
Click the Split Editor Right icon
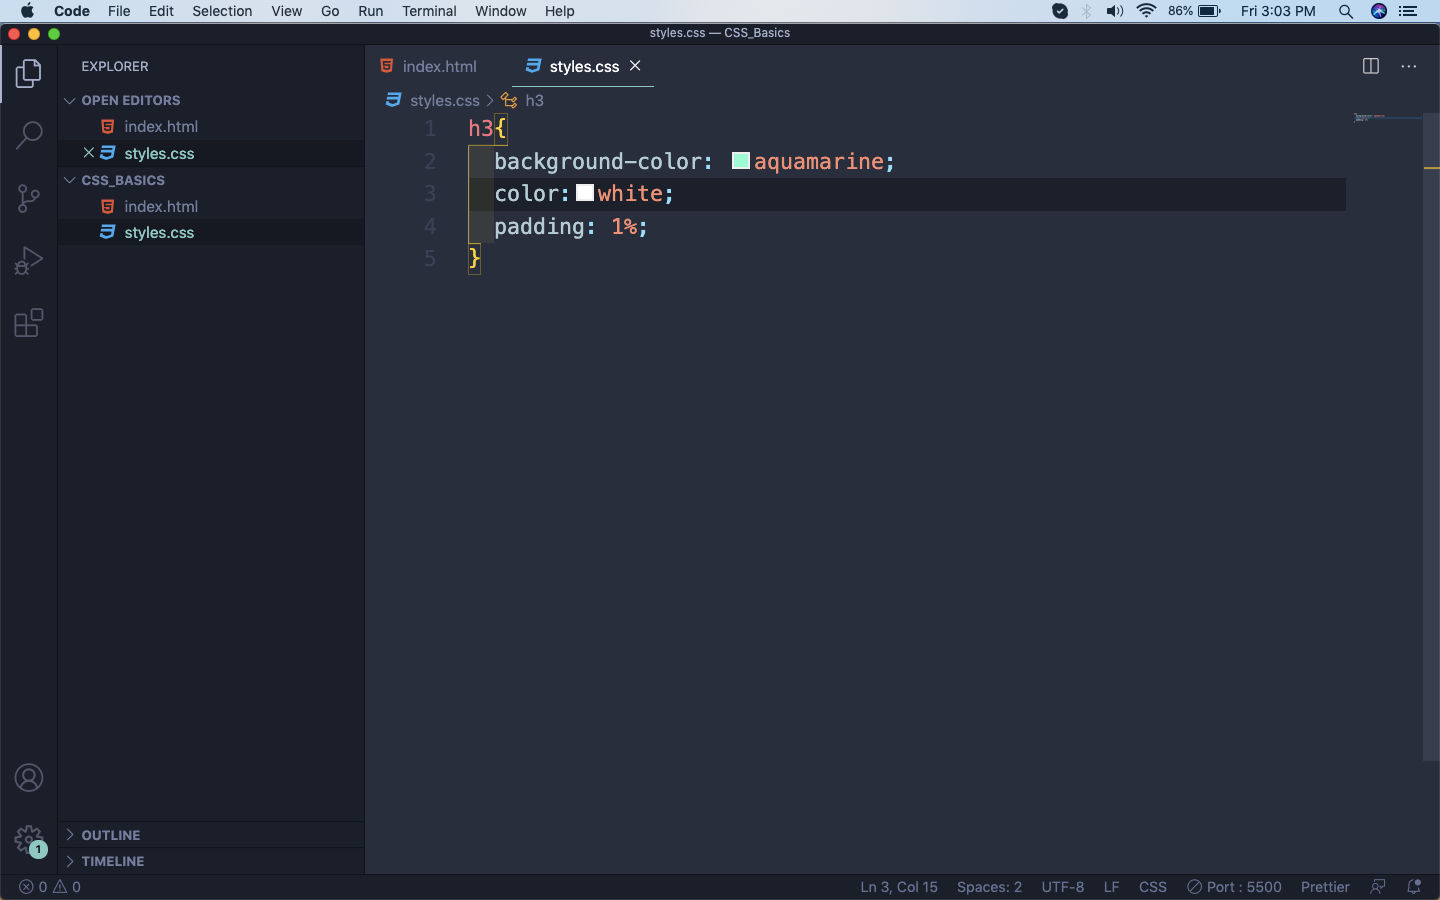(1371, 66)
